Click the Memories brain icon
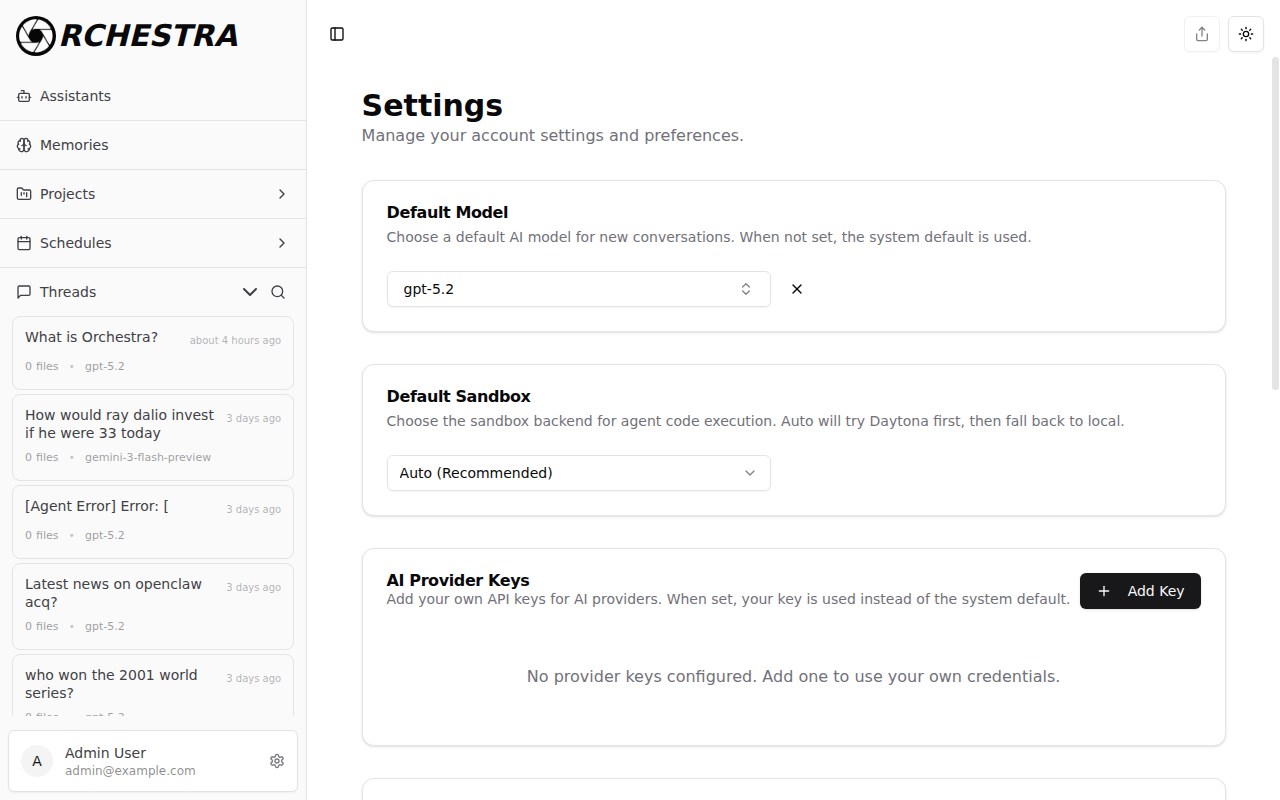The height and width of the screenshot is (800, 1280). (x=24, y=145)
